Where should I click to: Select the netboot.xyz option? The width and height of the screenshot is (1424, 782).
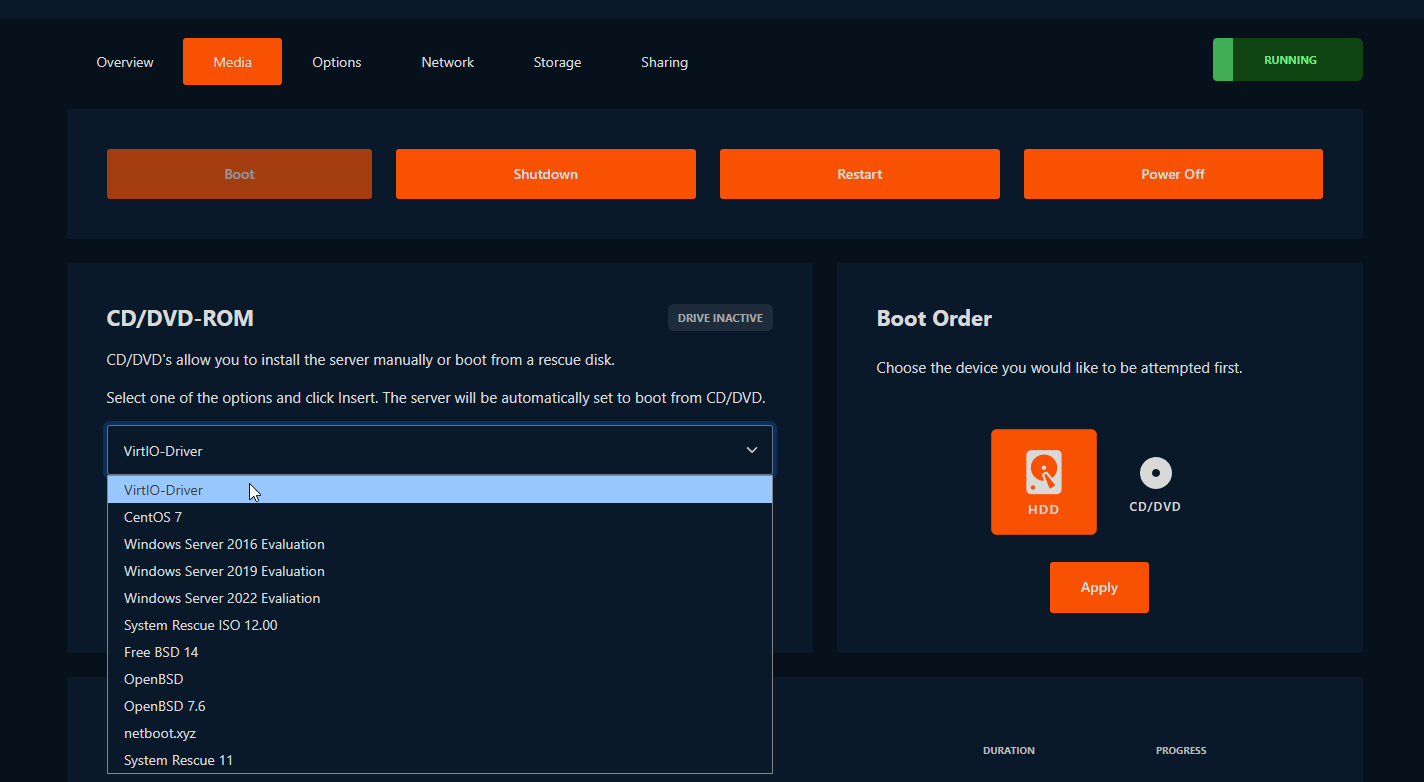(x=160, y=733)
